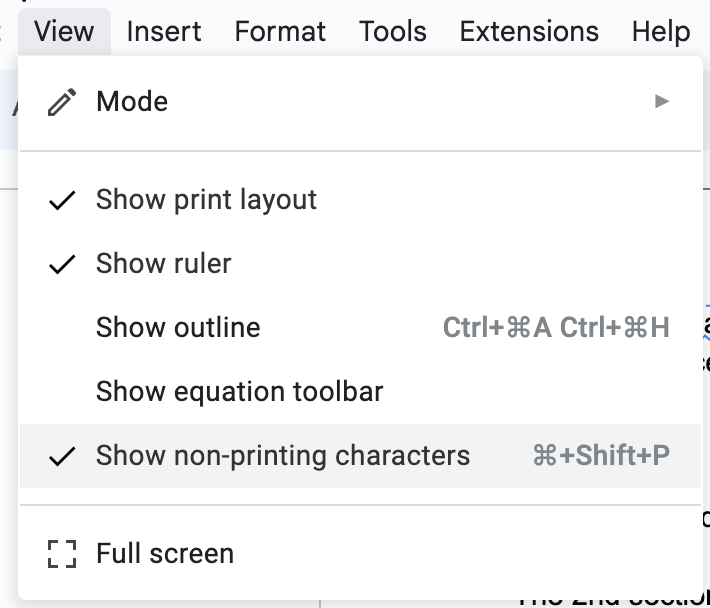Open the Extensions menu
Screen dimensions: 710x608
click(x=529, y=32)
